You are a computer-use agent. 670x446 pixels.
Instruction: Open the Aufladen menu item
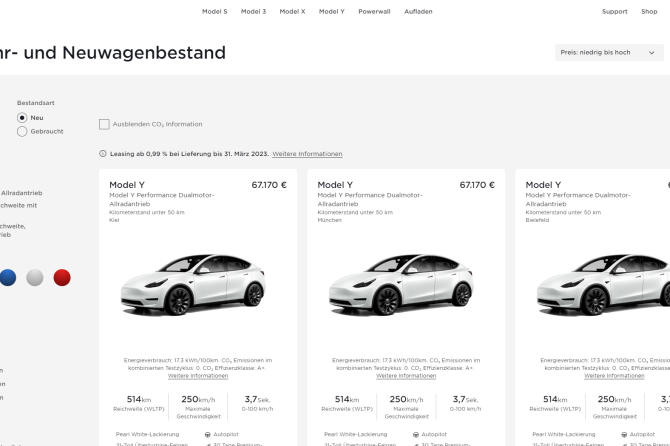click(x=418, y=12)
